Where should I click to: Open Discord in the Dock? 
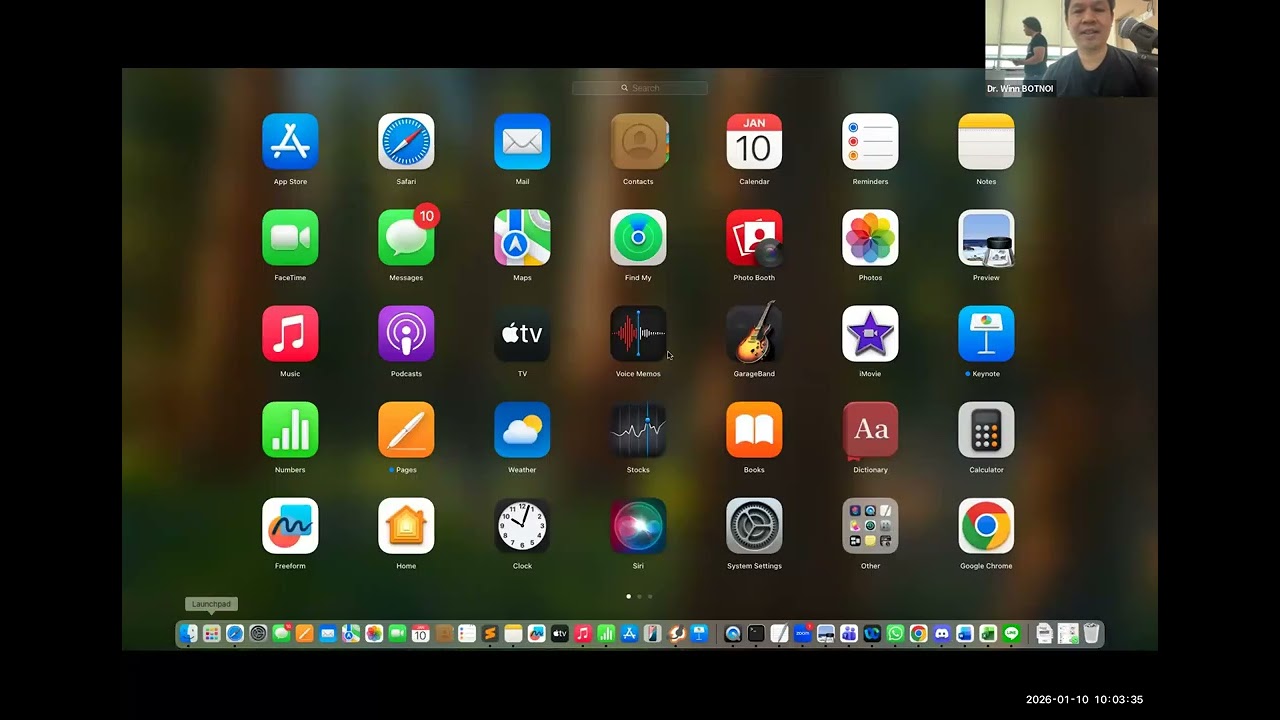(942, 633)
